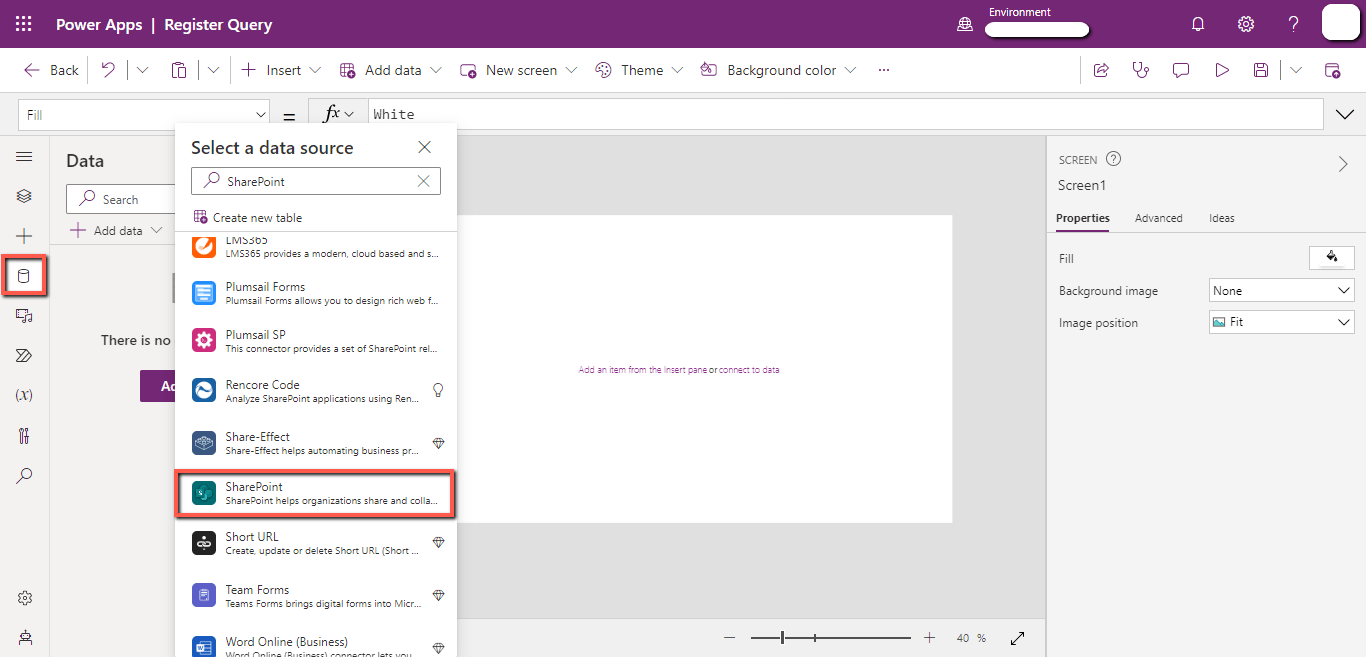Open the Variables (x) icon
1366x657 pixels.
click(x=24, y=395)
